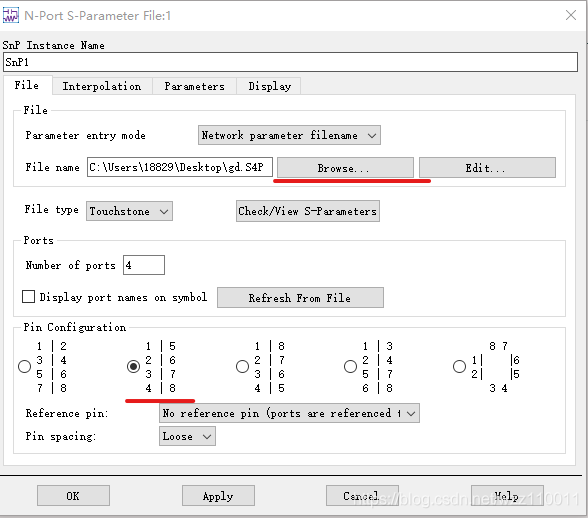Select the 1|3 2|4 5|7 6|8 pin configuration
The image size is (588, 518).
point(350,366)
